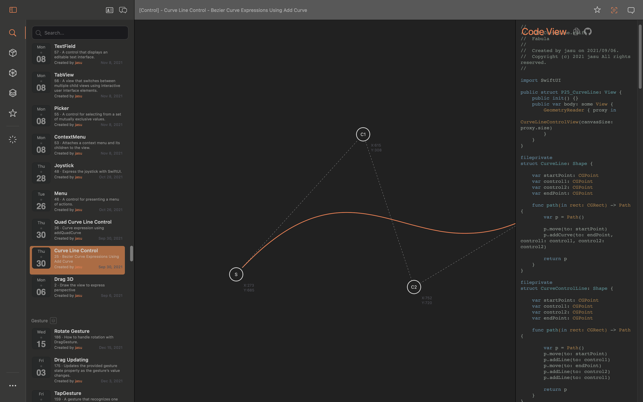643x402 pixels.
Task: Open favorites star in left sidebar
Action: tap(13, 113)
